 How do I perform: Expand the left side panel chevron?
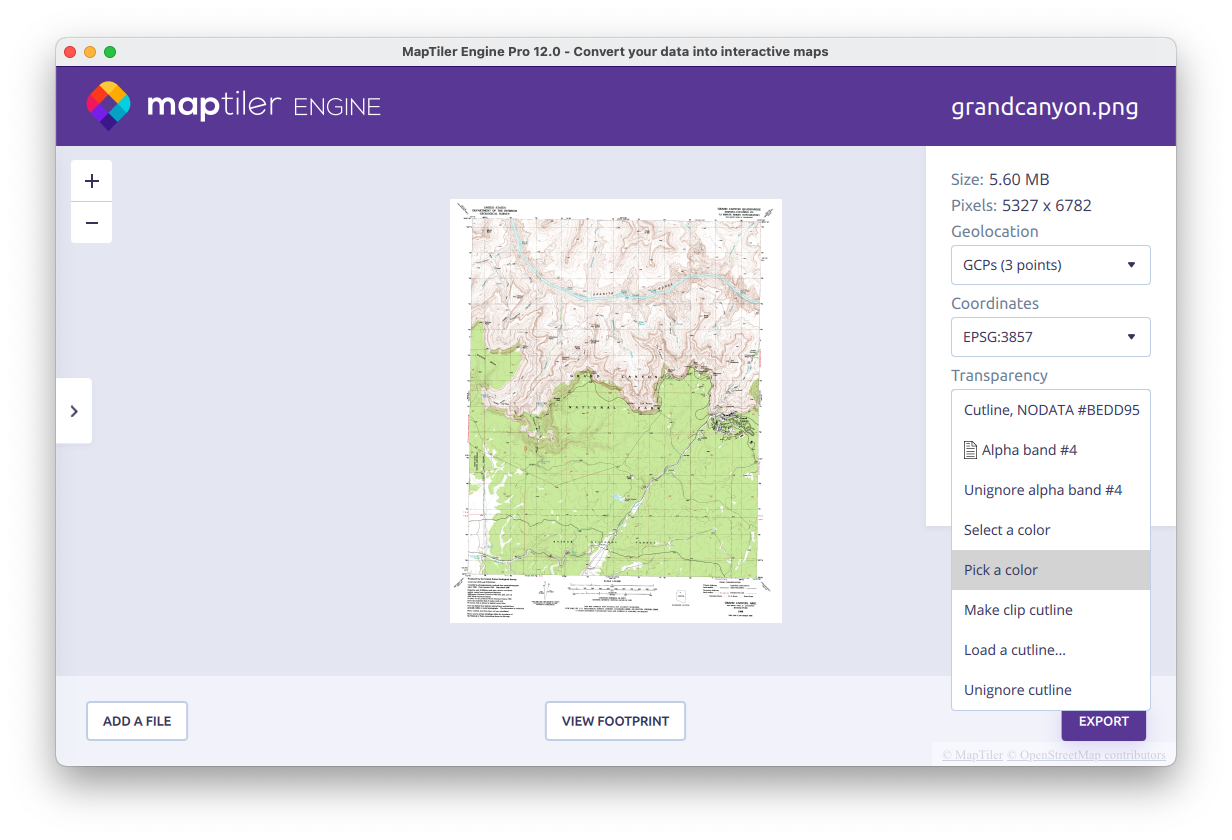pyautogui.click(x=74, y=411)
